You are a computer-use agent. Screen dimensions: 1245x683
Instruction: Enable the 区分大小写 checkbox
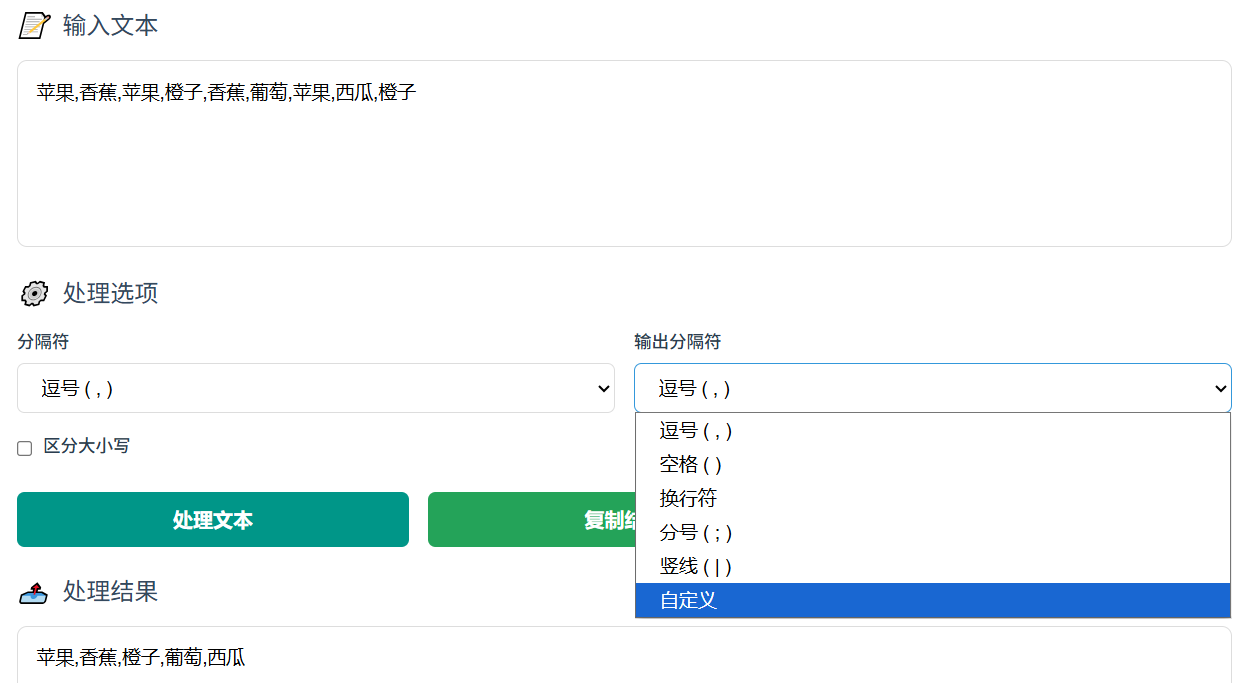click(x=24, y=448)
